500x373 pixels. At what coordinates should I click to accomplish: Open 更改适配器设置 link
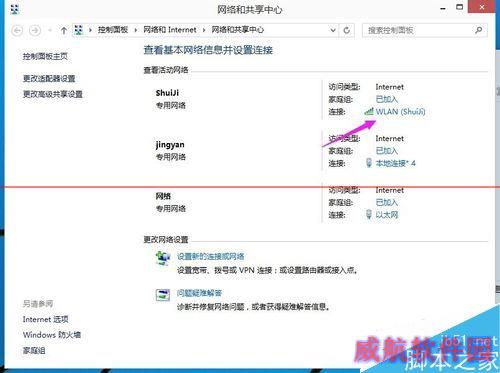[x=49, y=79]
